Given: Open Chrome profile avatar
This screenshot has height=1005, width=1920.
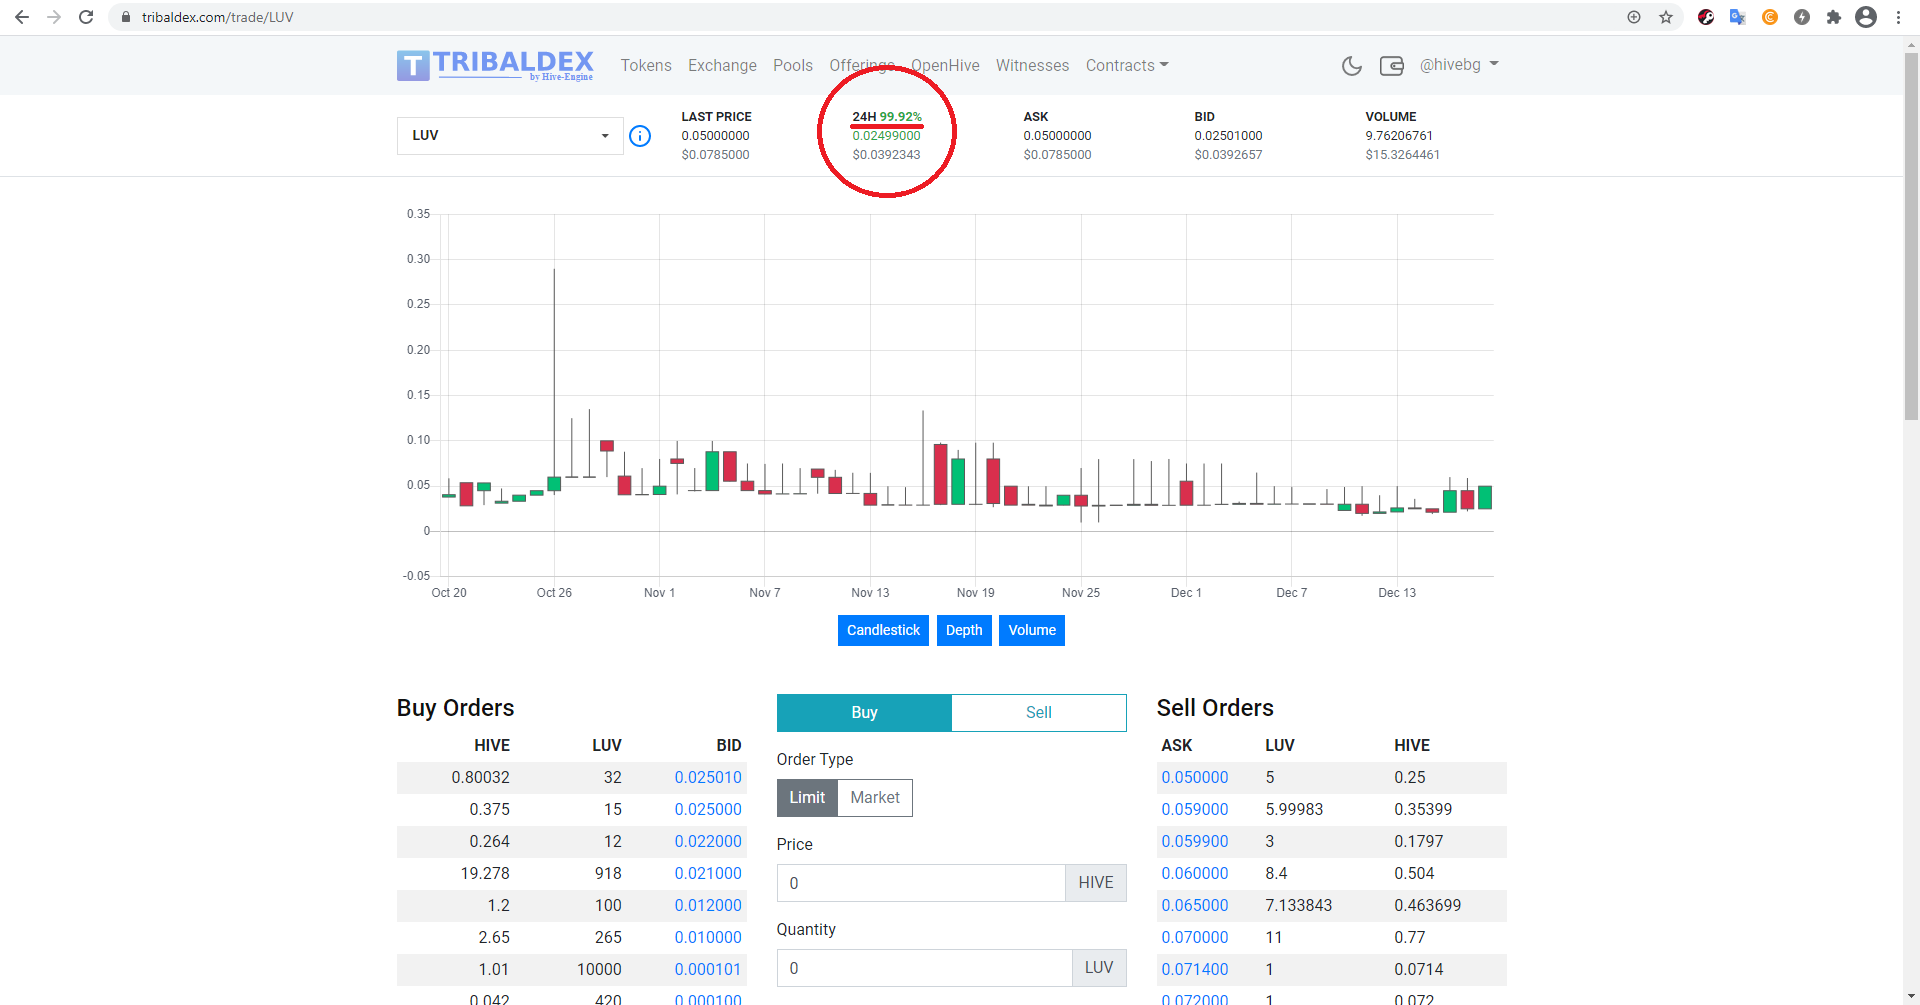Looking at the screenshot, I should tap(1866, 17).
